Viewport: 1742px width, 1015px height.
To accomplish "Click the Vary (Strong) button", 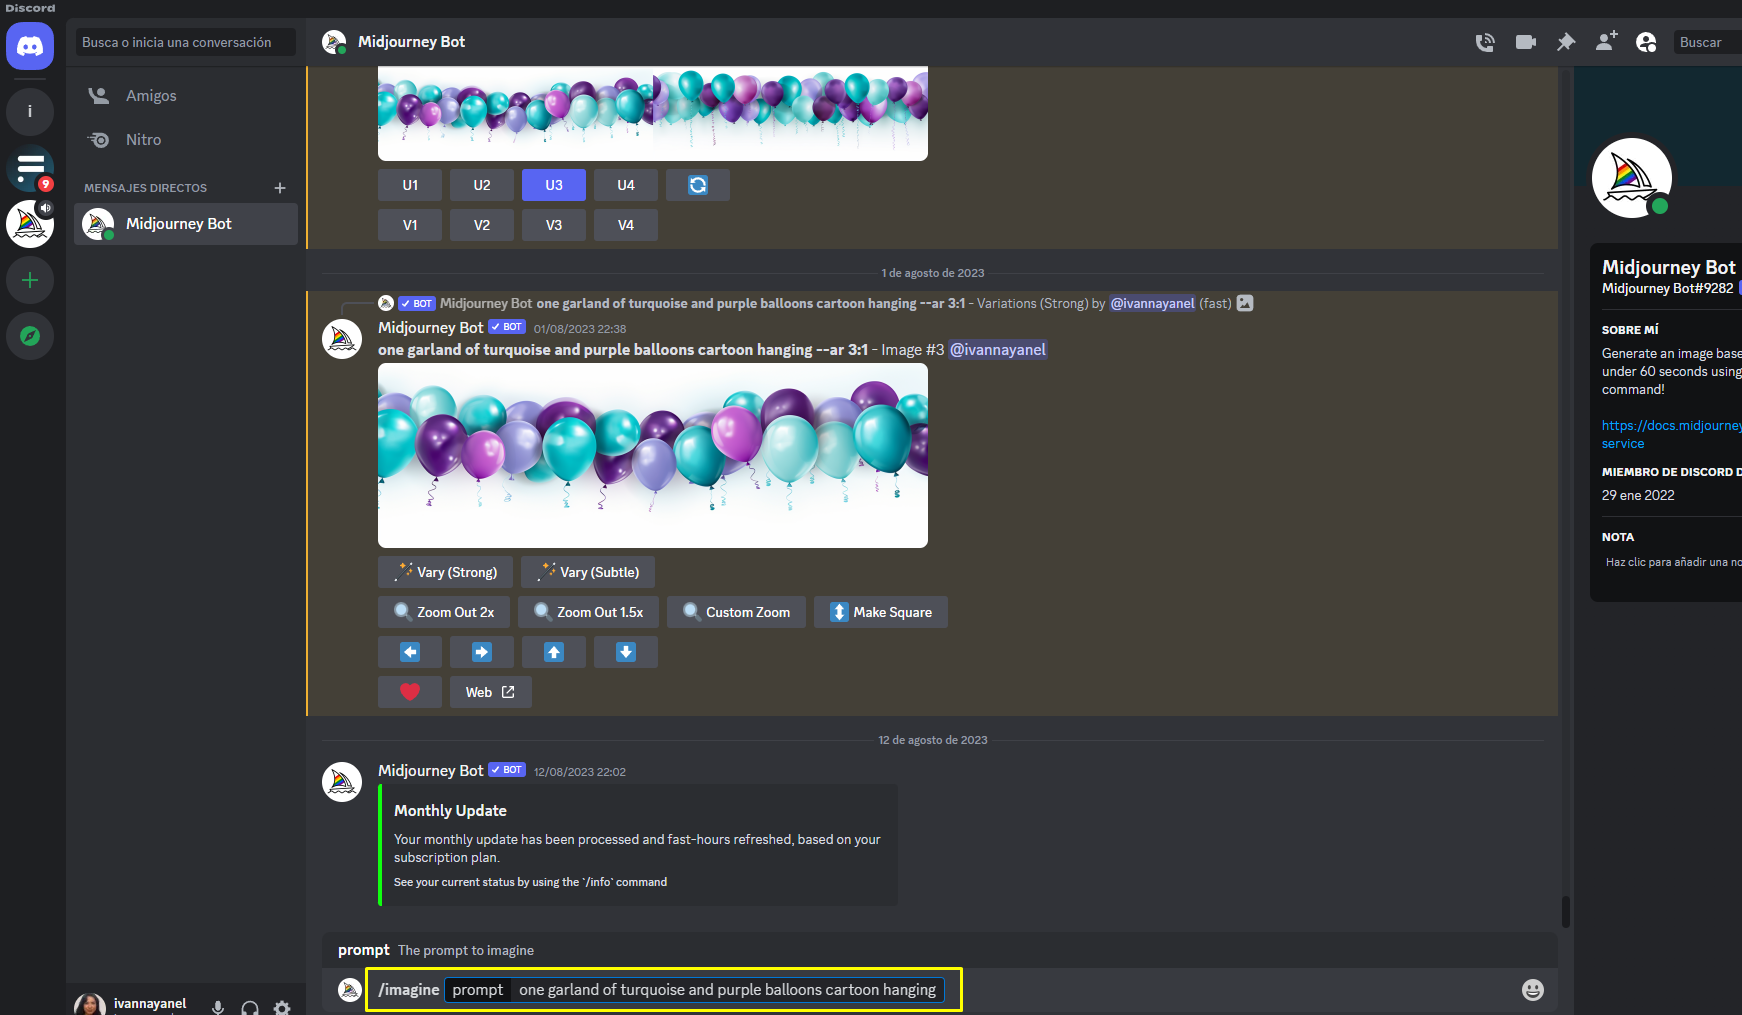I will (x=445, y=572).
